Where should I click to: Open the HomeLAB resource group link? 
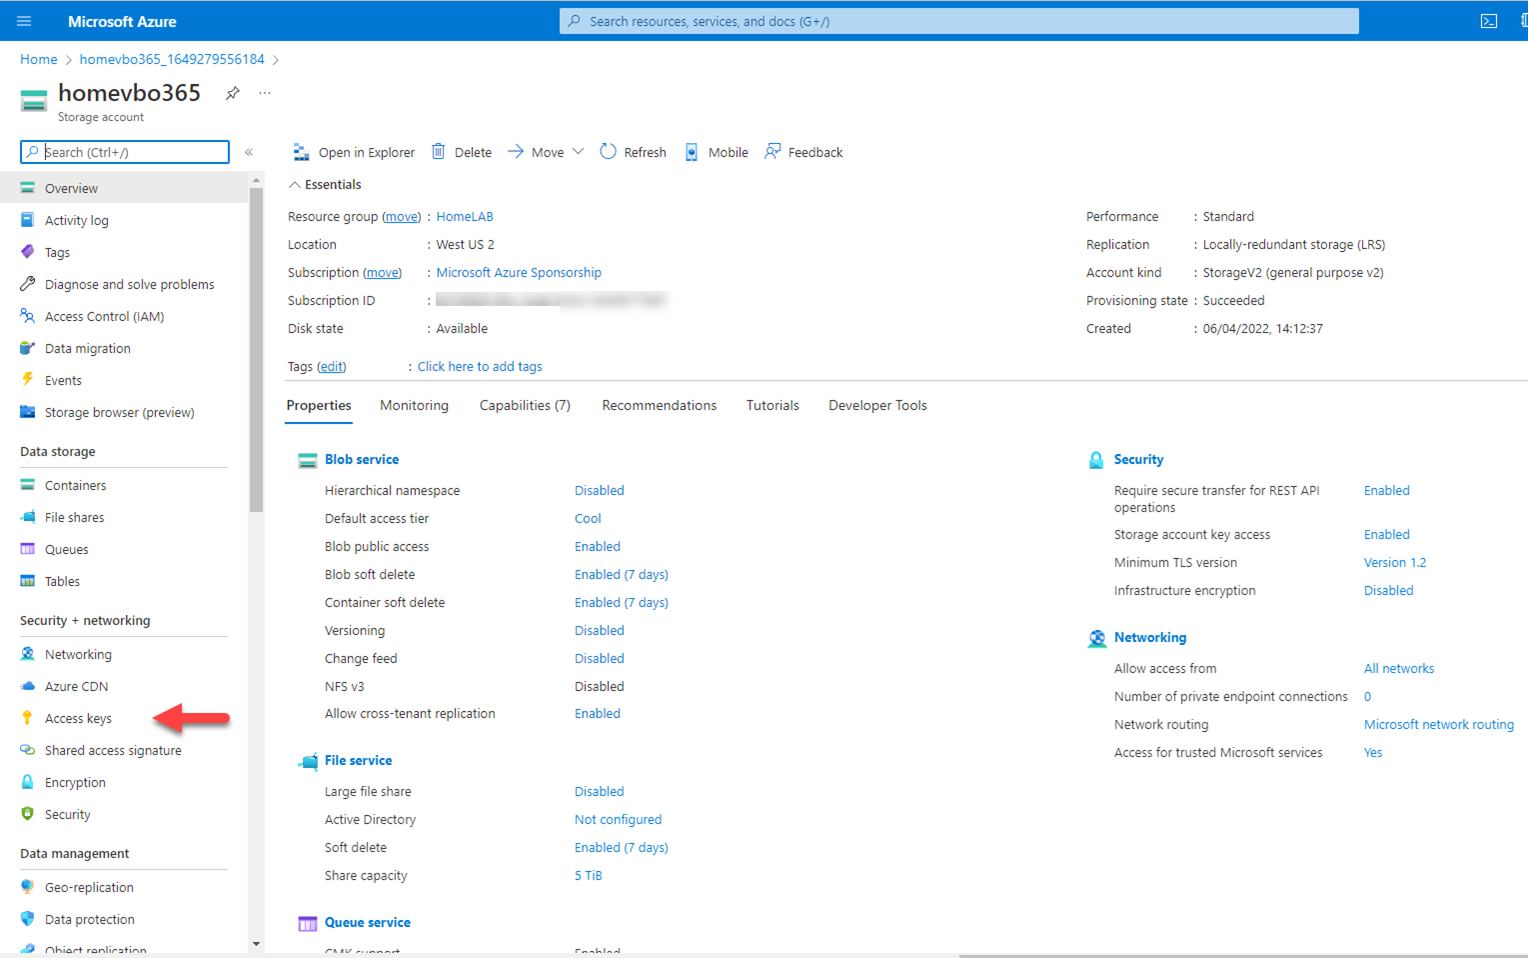[464, 216]
